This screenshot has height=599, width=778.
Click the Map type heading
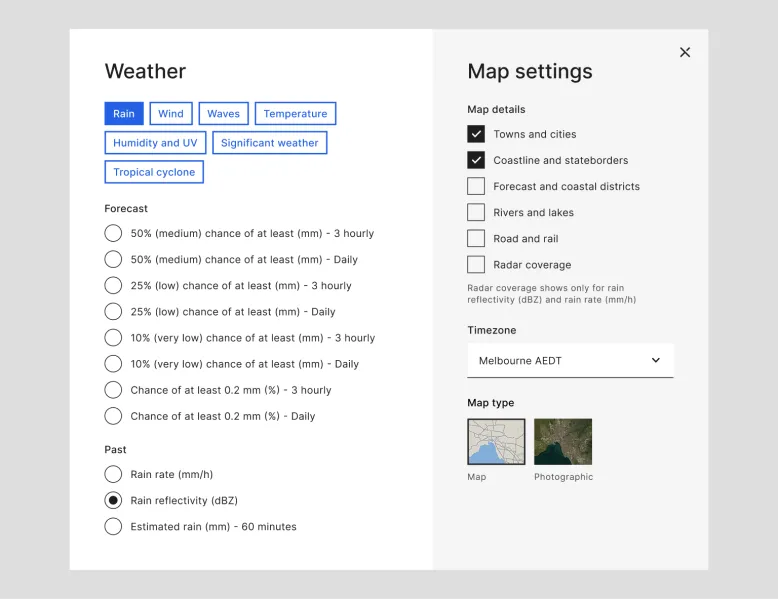[x=491, y=402]
